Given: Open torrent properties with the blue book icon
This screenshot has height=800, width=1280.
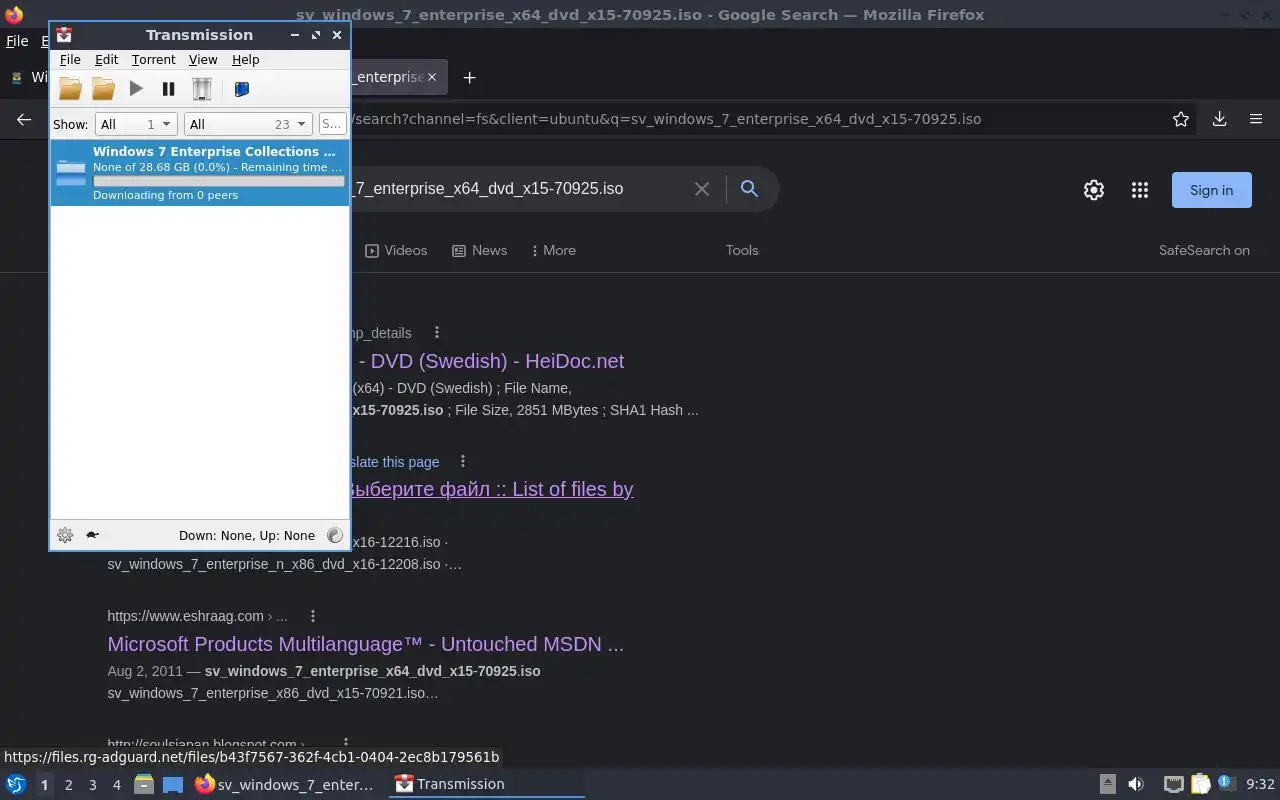Looking at the screenshot, I should point(241,89).
